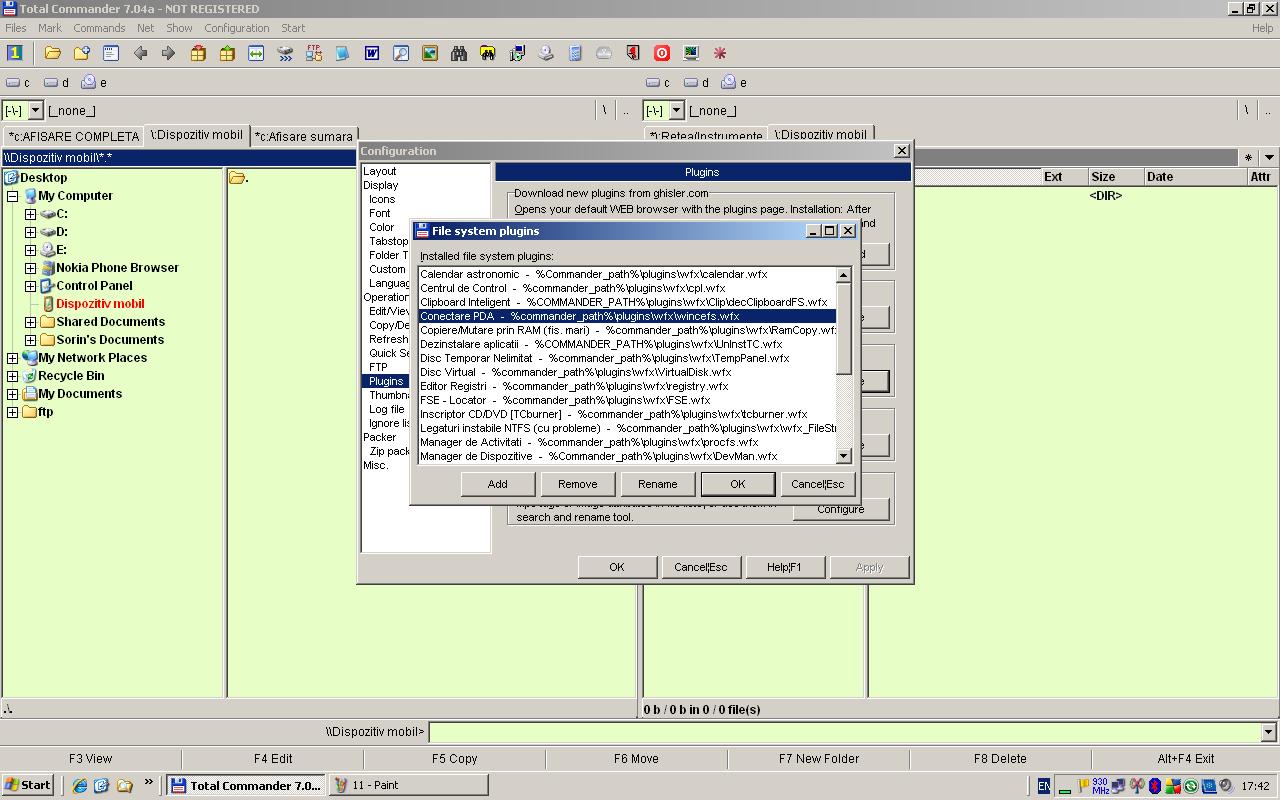Image resolution: width=1280 pixels, height=800 pixels.
Task: Select 'Dispozitiv mobil' in folder tree
Action: (100, 304)
